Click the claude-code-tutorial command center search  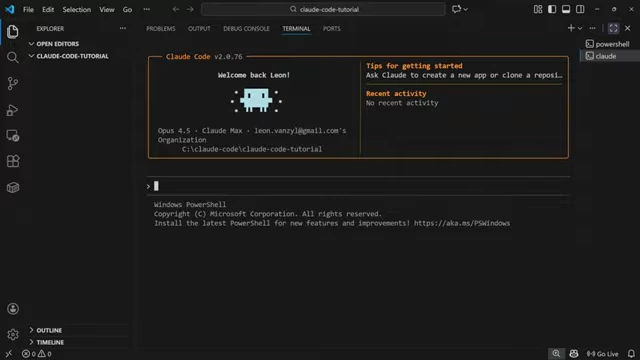(x=323, y=9)
